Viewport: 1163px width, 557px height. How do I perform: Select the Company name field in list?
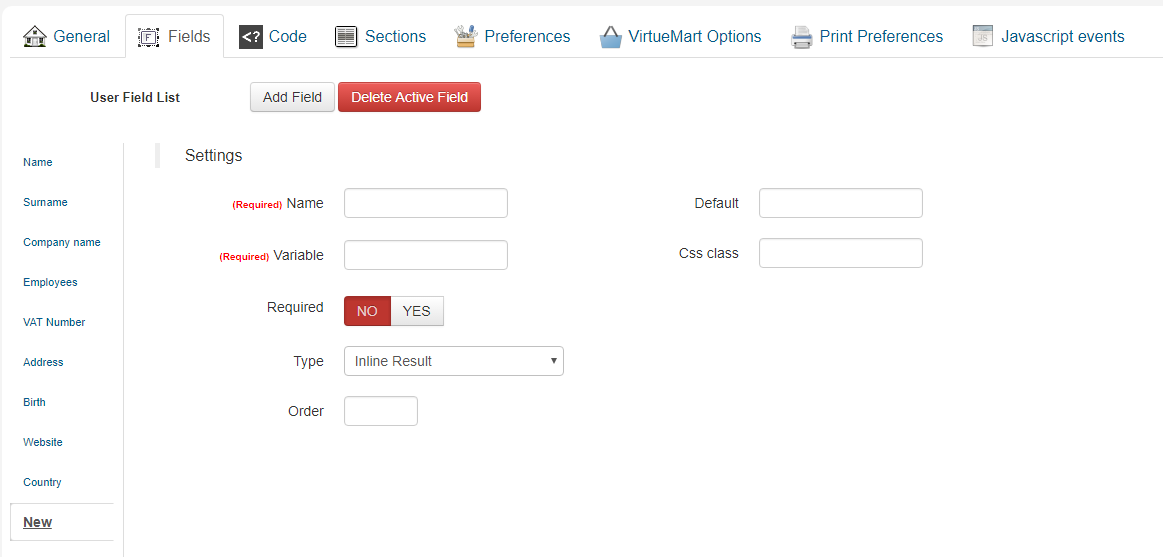click(62, 243)
